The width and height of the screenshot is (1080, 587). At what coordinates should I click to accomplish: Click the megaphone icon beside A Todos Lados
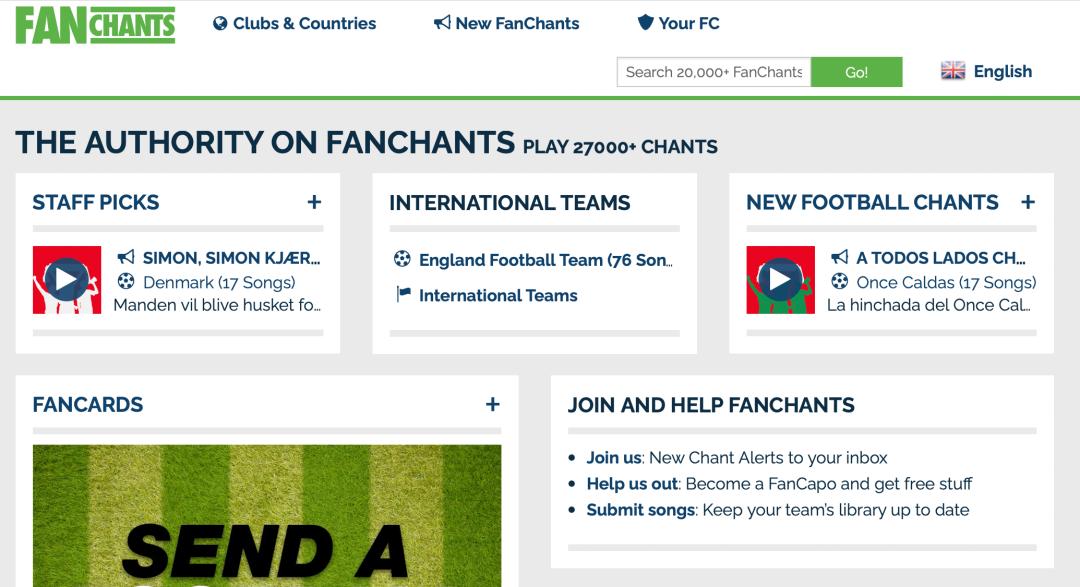tap(840, 258)
